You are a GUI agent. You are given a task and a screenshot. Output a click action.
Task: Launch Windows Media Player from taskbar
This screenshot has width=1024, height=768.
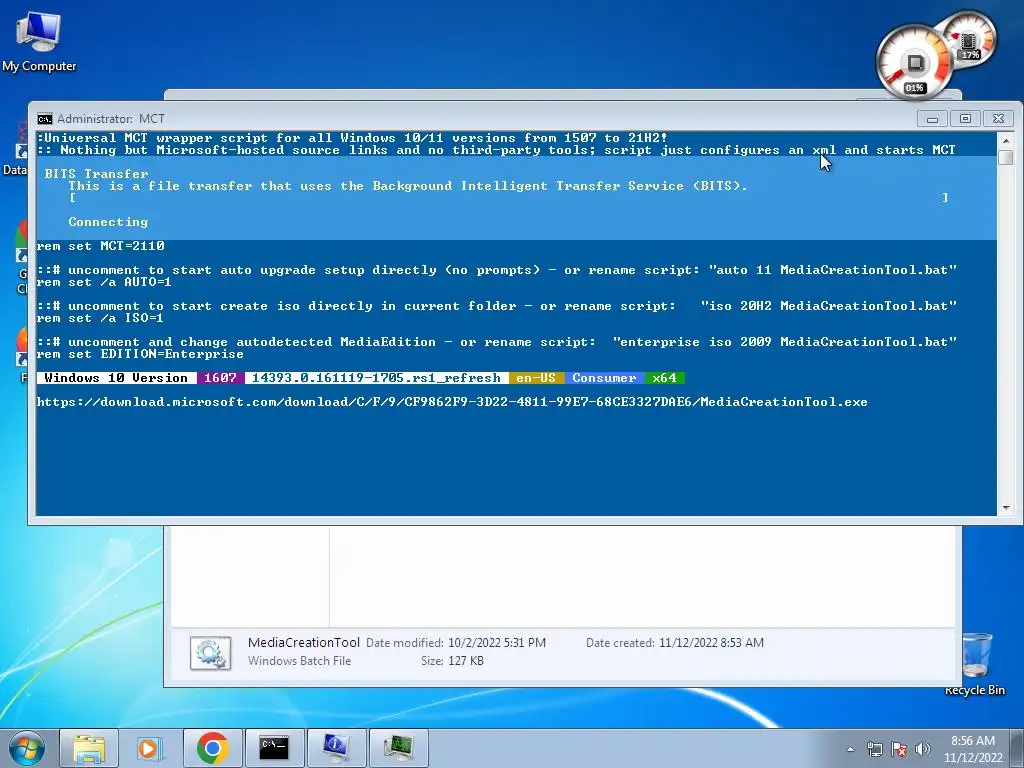150,748
